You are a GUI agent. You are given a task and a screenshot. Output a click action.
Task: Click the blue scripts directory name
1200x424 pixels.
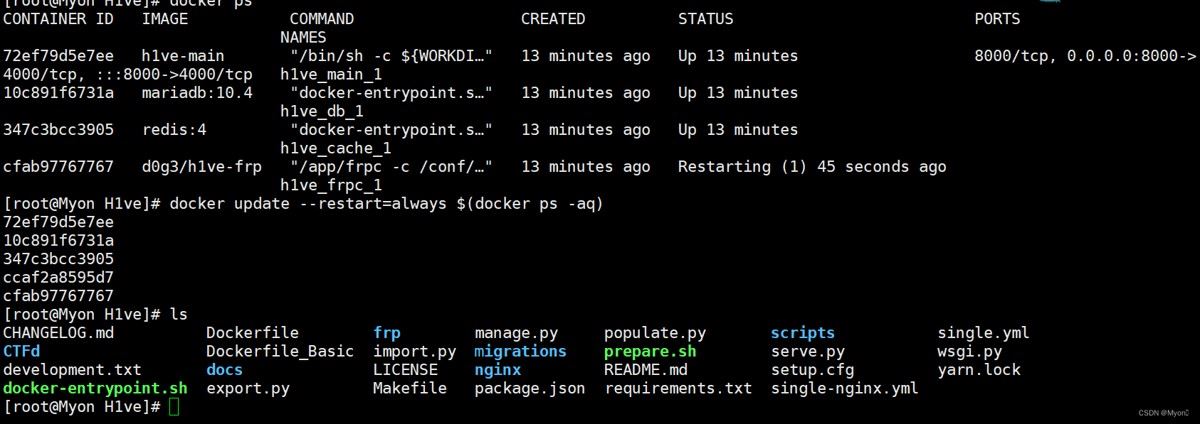pos(802,333)
